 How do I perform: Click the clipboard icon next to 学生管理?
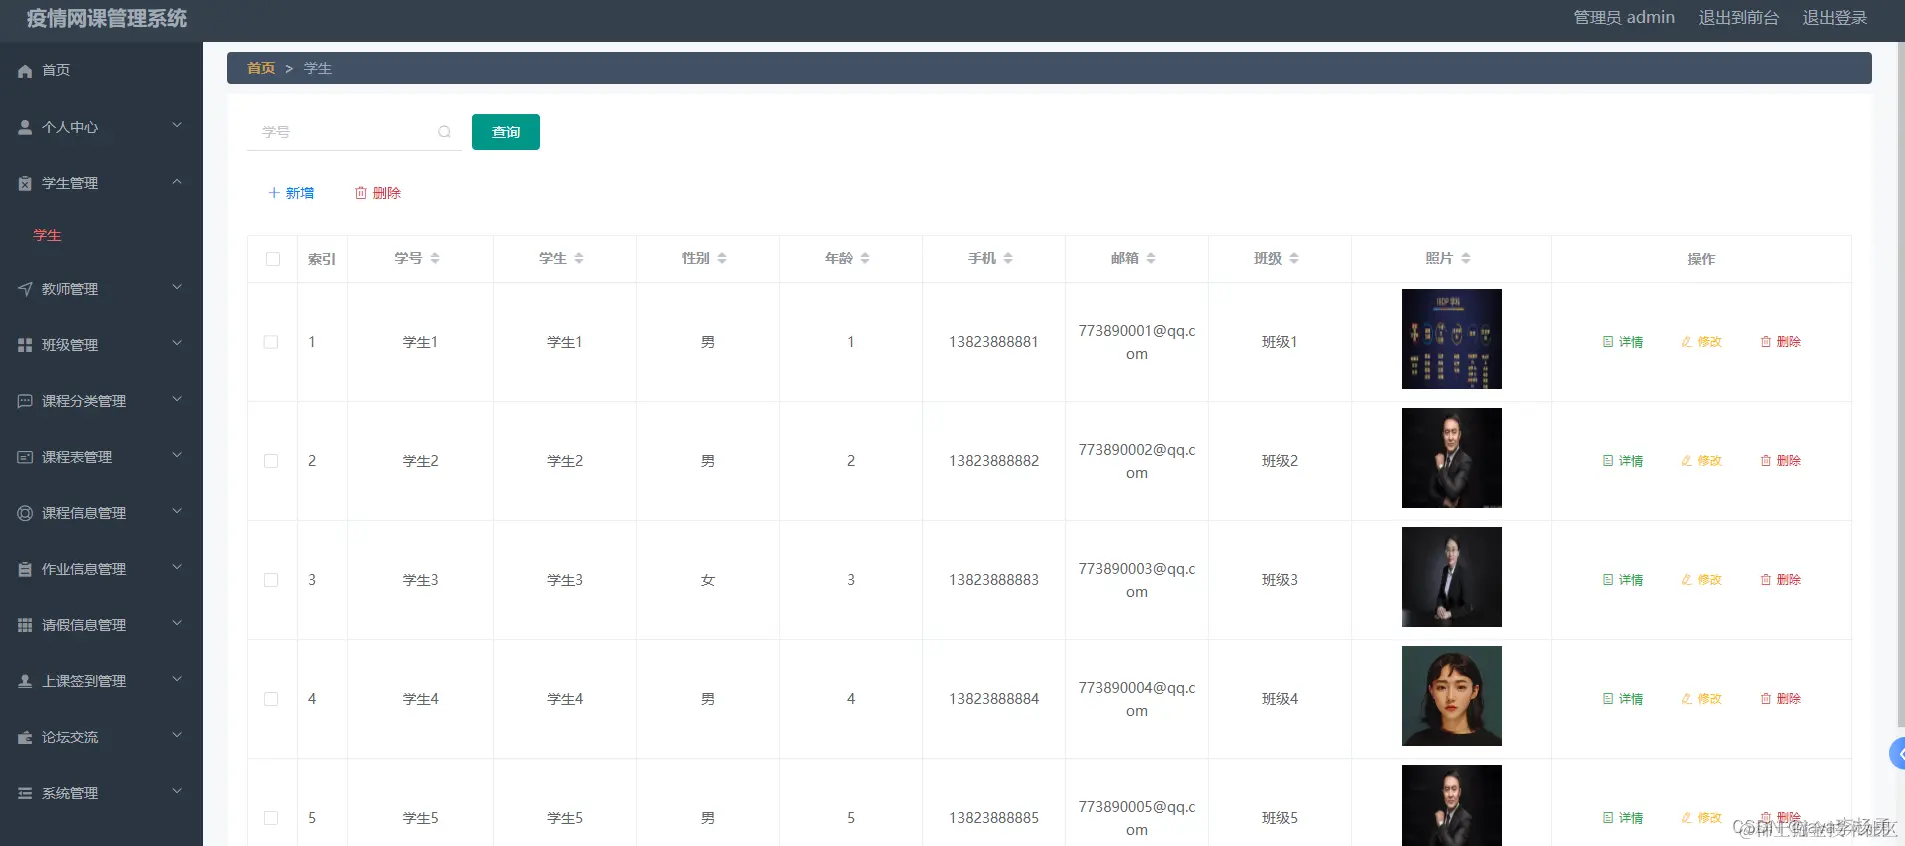25,183
